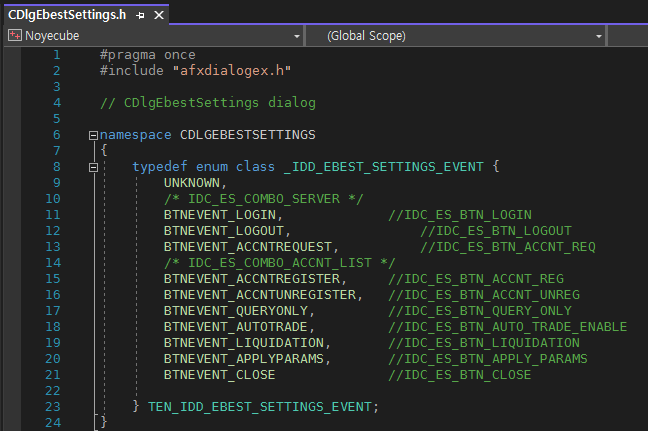The image size is (648, 431).
Task: Click the //IDC_ES_BTN_LIQUIDATION comment
Action: [484, 343]
